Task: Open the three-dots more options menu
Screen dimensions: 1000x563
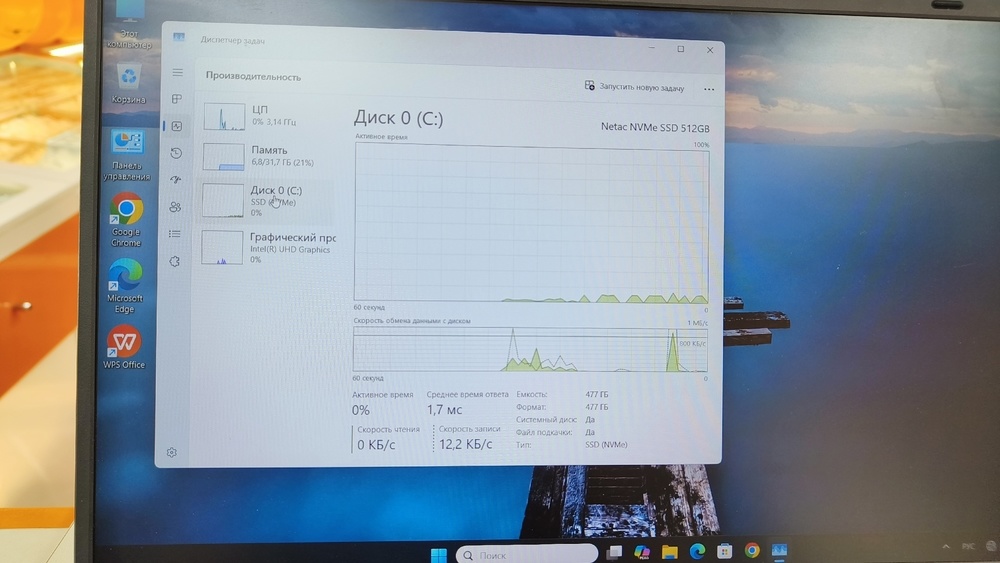Action: [x=709, y=89]
